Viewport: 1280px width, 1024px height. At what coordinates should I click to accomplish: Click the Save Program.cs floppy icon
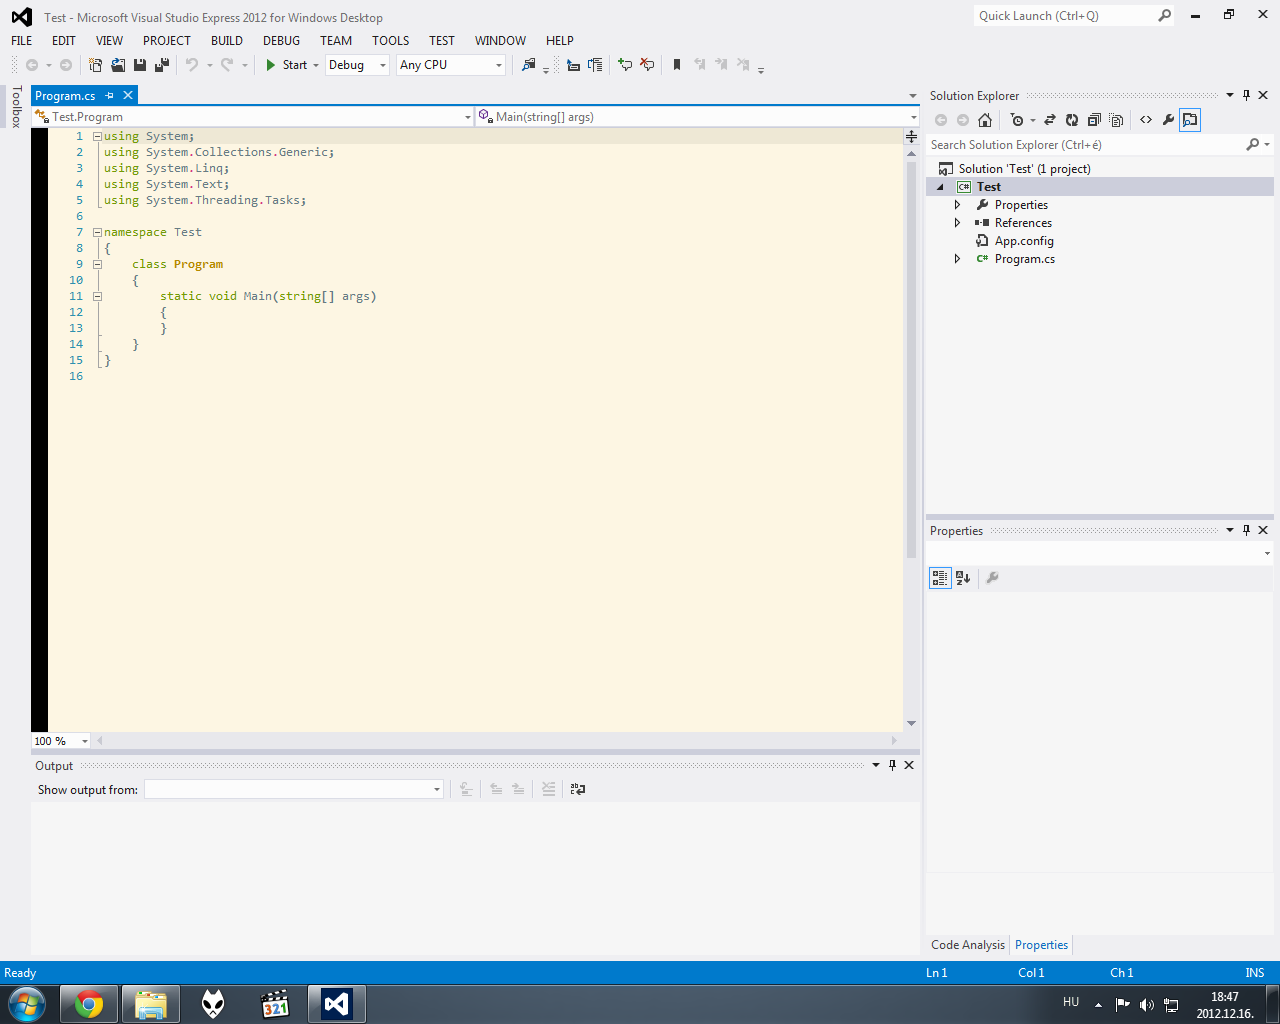pyautogui.click(x=140, y=65)
